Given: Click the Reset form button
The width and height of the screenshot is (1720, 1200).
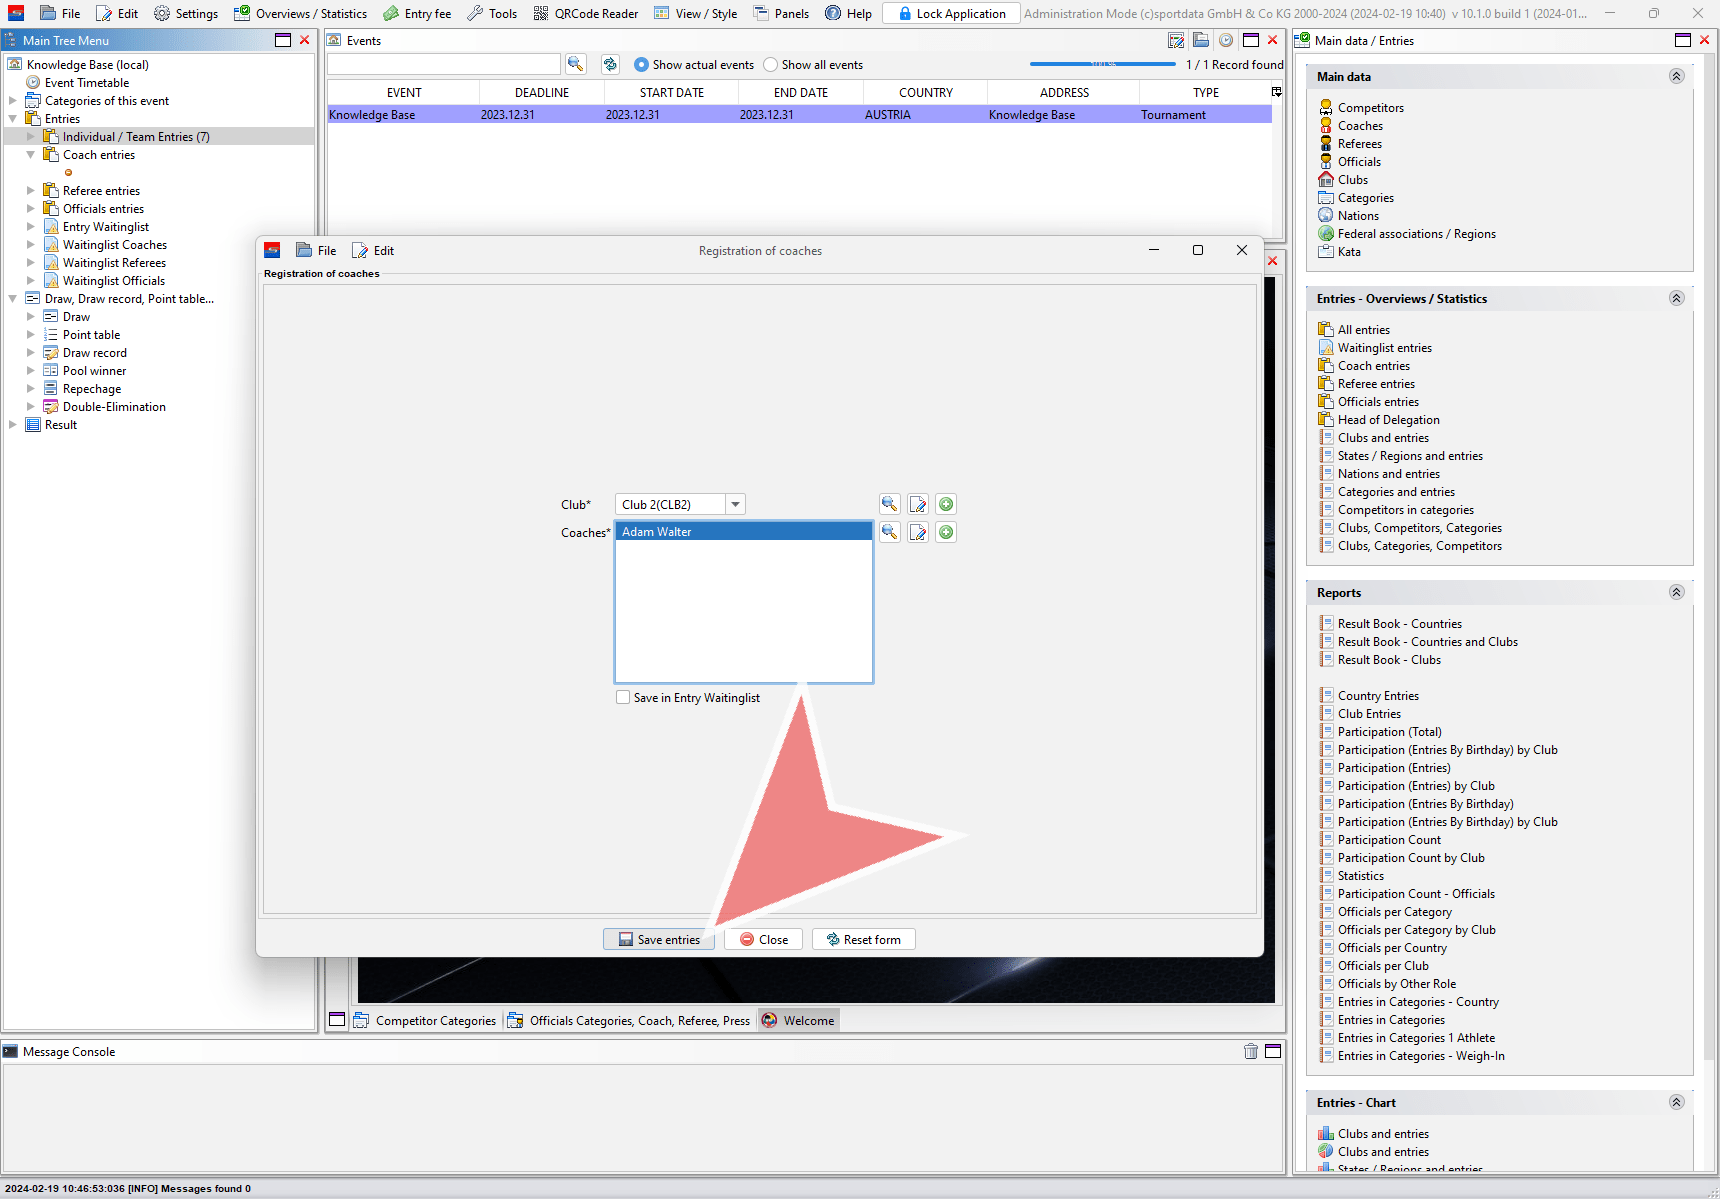Looking at the screenshot, I should point(863,939).
